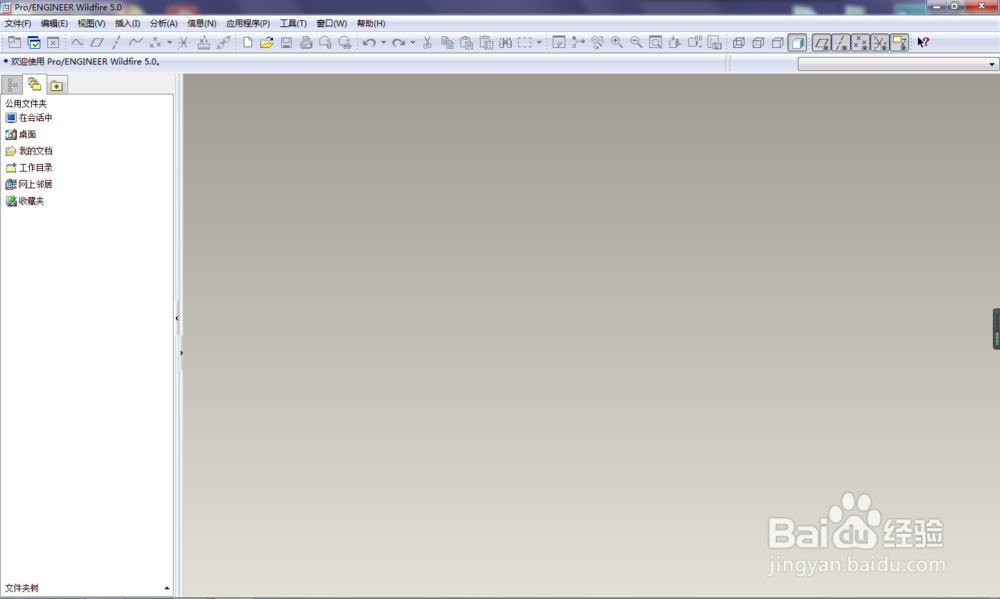Expand the browser pane with right arrow
This screenshot has height=599, width=1000.
(181, 353)
